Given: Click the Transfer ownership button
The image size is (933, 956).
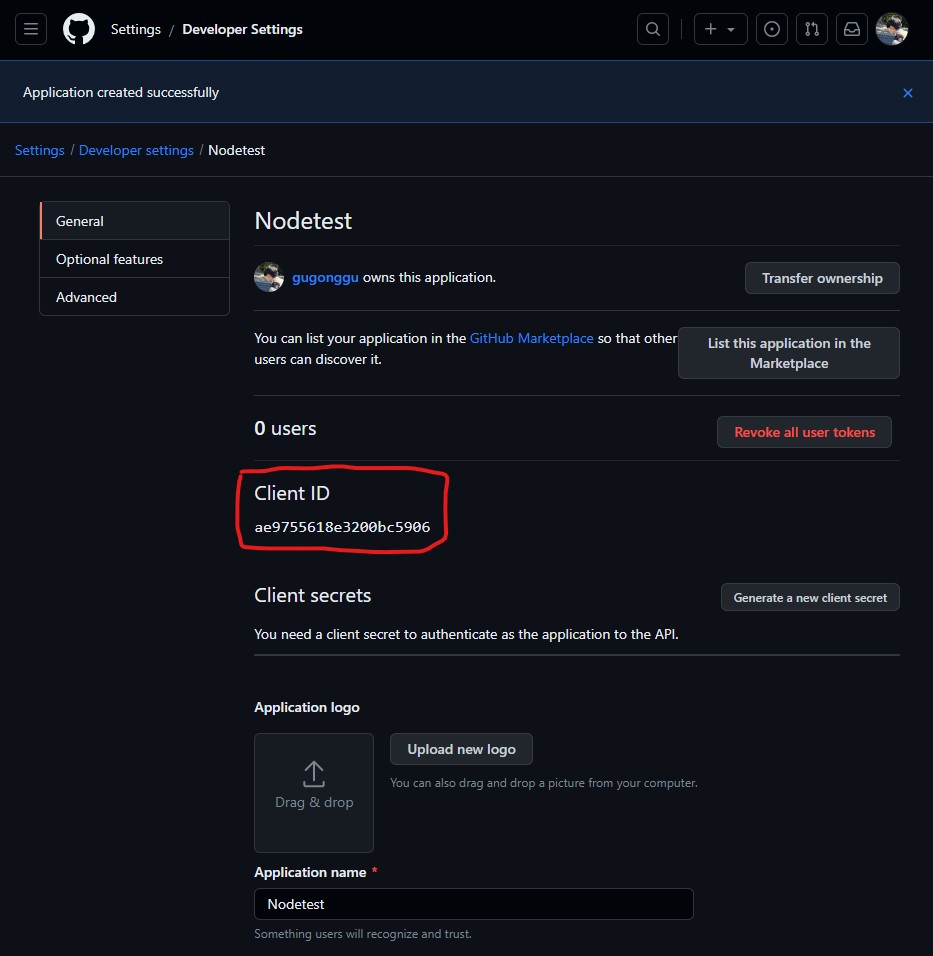Looking at the screenshot, I should [x=822, y=278].
